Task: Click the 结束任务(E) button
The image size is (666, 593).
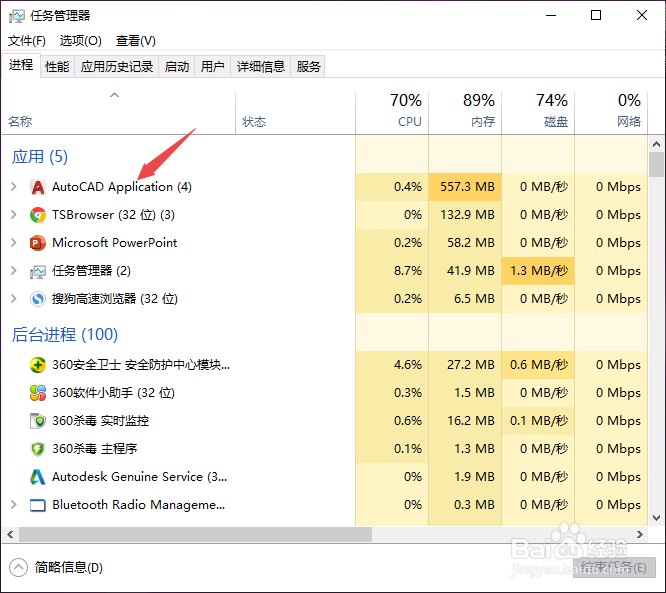Action: click(x=614, y=568)
